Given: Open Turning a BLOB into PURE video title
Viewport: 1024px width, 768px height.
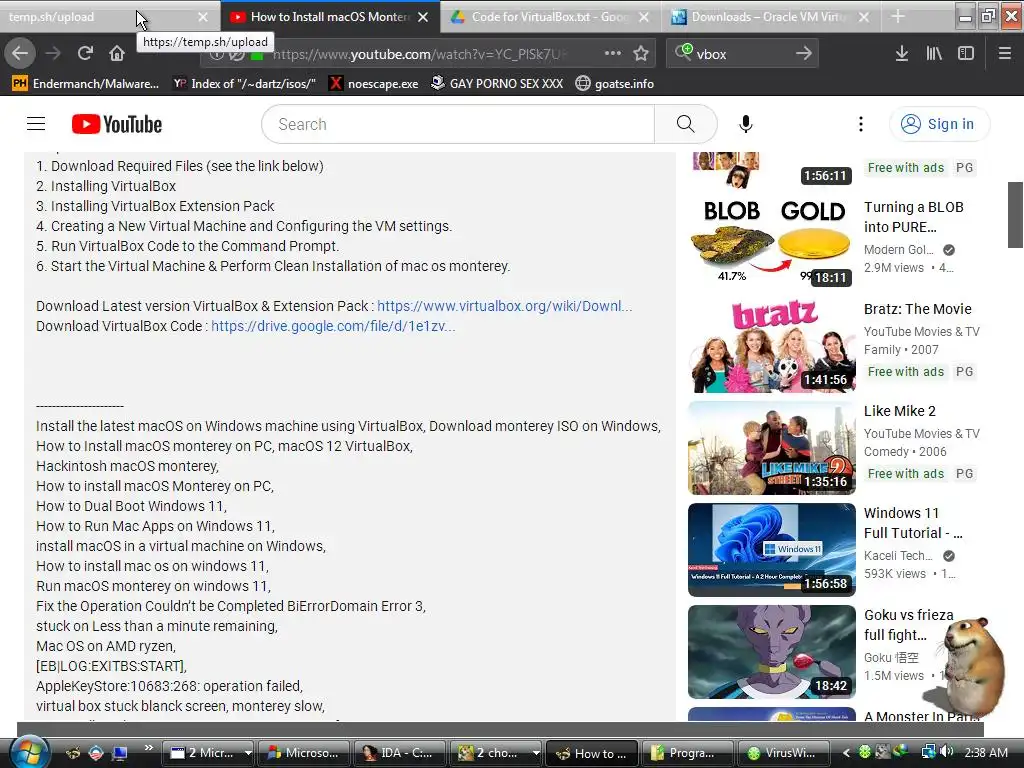Looking at the screenshot, I should pos(914,217).
